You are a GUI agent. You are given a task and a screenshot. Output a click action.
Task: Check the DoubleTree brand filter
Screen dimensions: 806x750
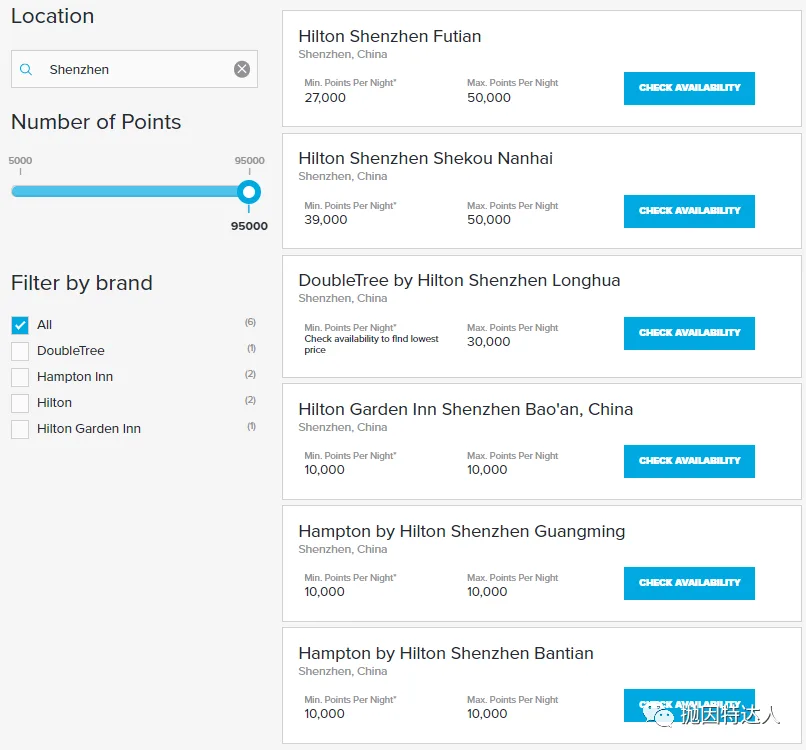[x=20, y=351]
